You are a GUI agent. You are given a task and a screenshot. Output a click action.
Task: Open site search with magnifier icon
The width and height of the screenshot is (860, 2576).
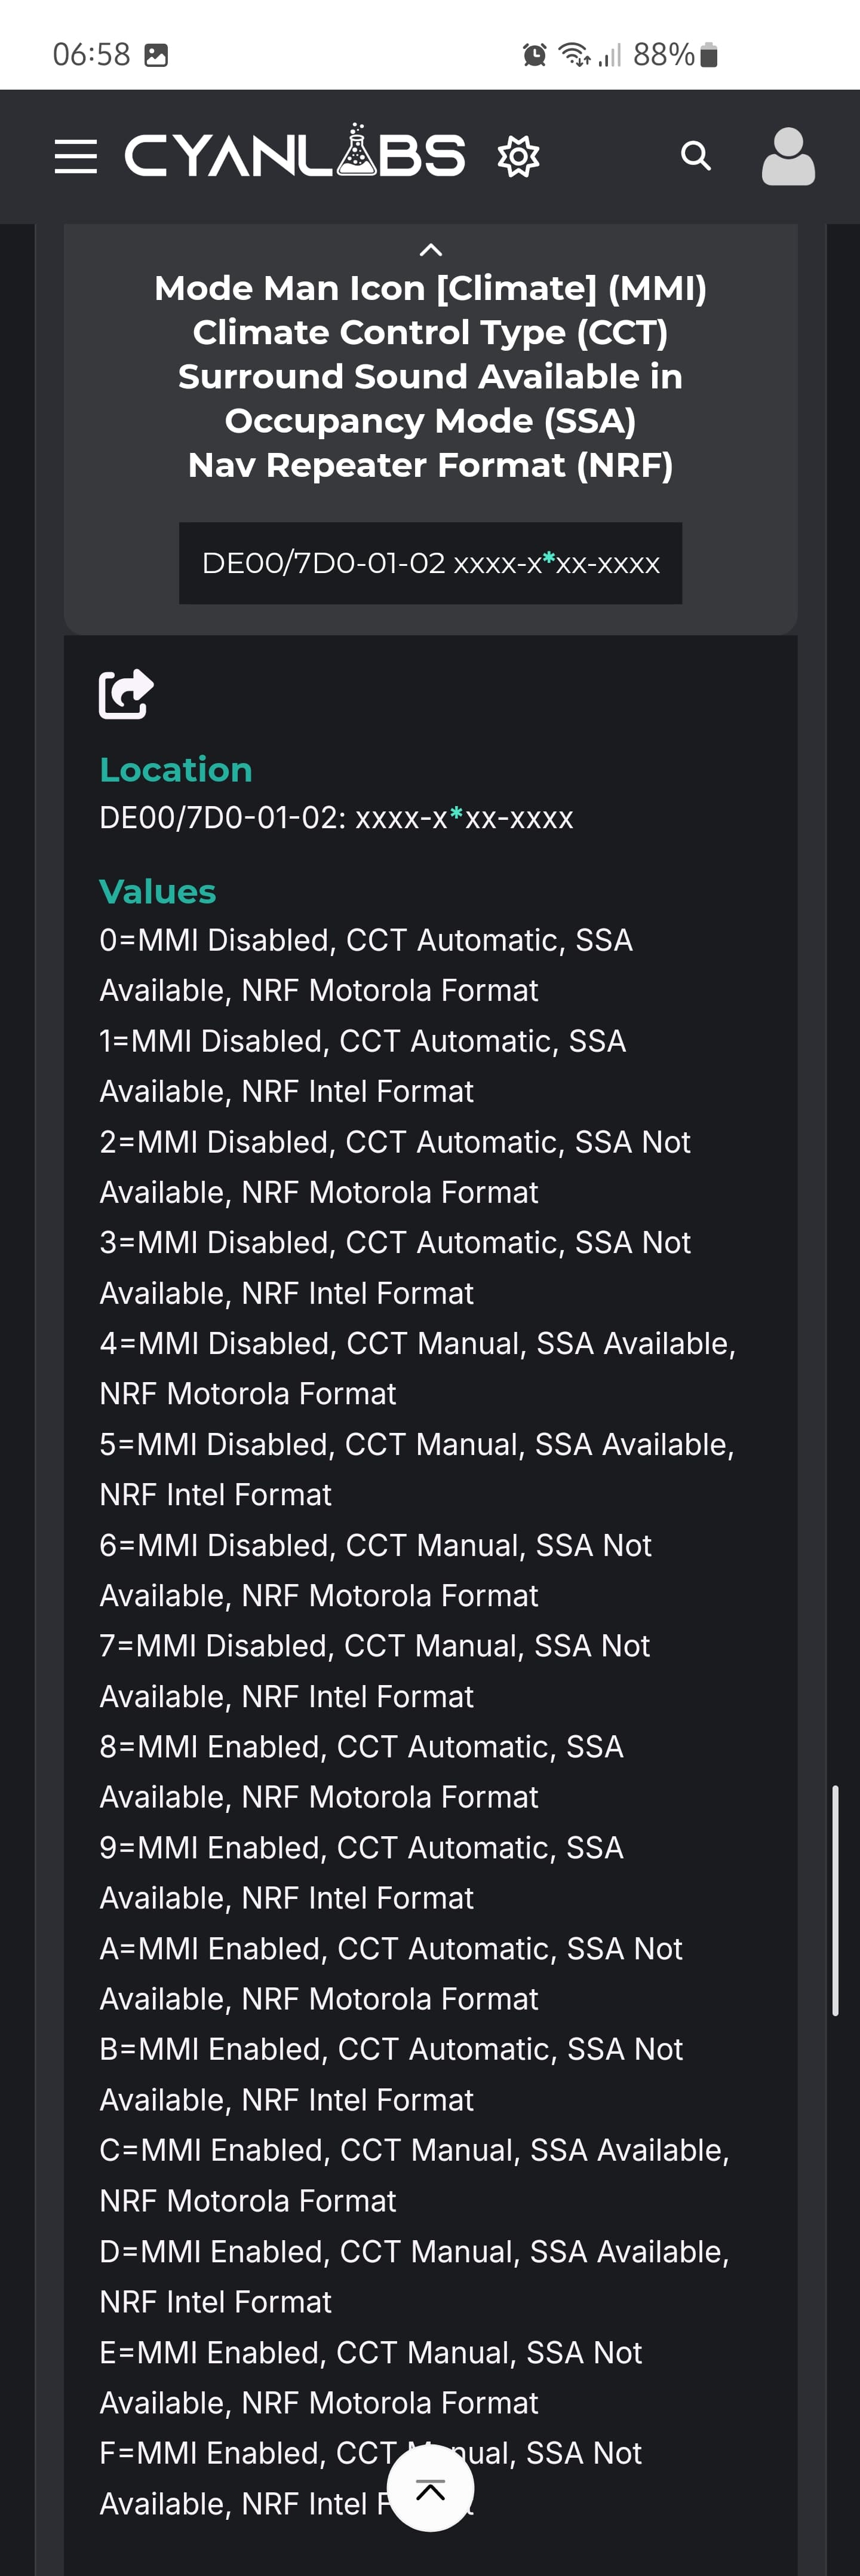point(696,156)
